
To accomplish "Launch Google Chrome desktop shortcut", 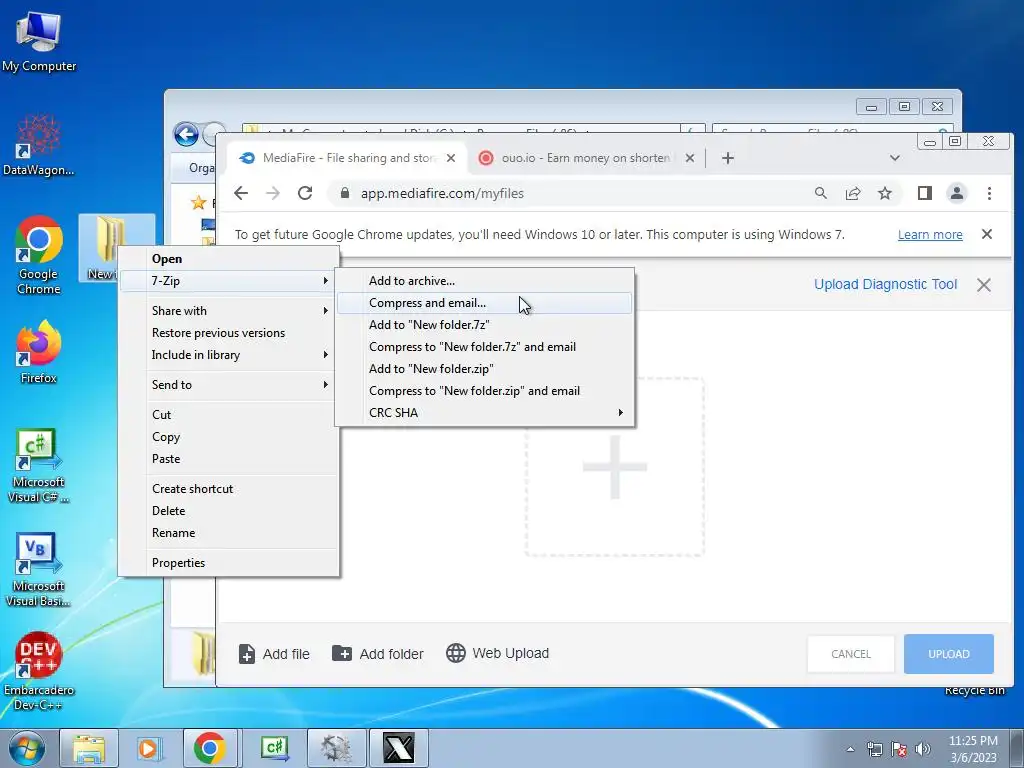I will click(39, 255).
